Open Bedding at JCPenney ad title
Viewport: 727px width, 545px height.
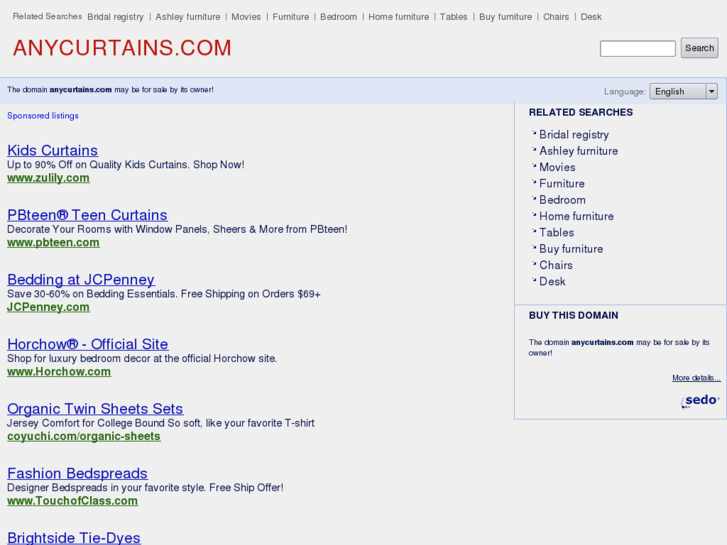81,279
